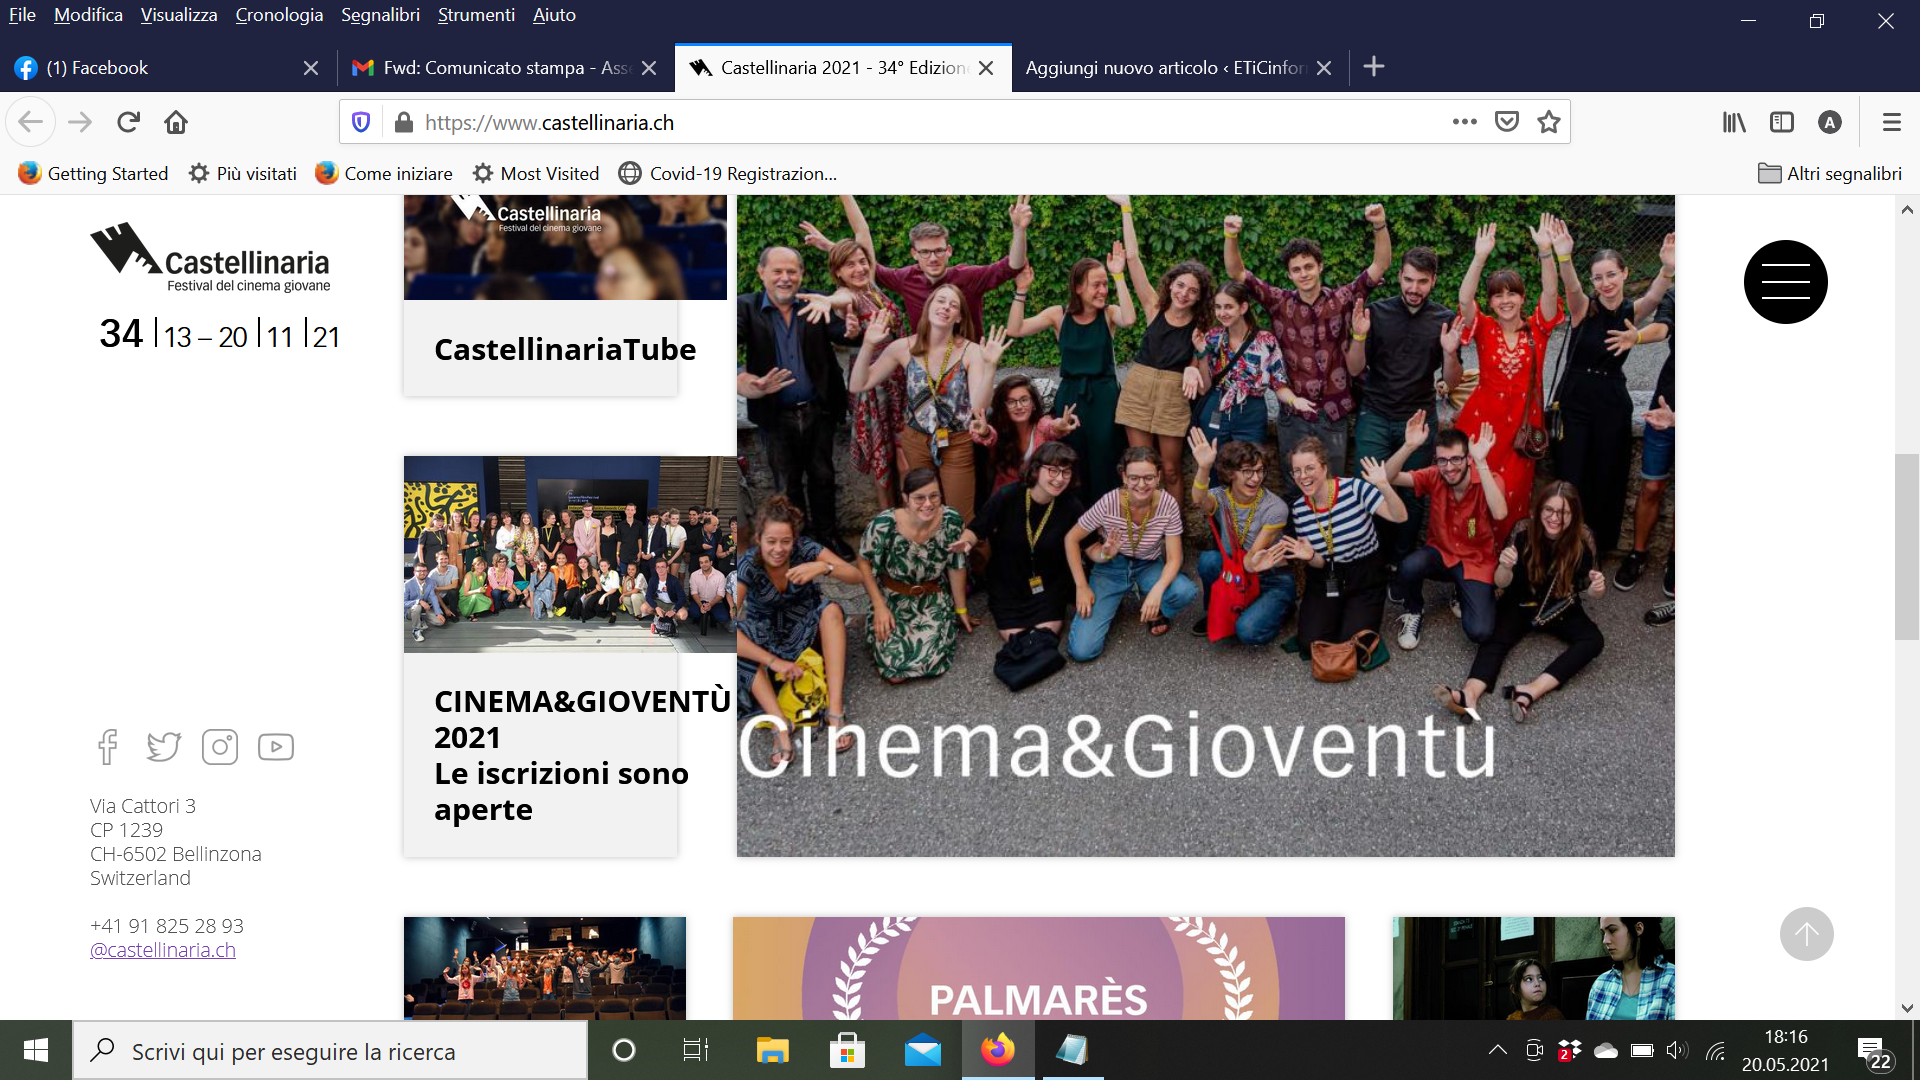Open the Cronologia menu
Image resolution: width=1920 pixels, height=1080 pixels.
point(279,15)
